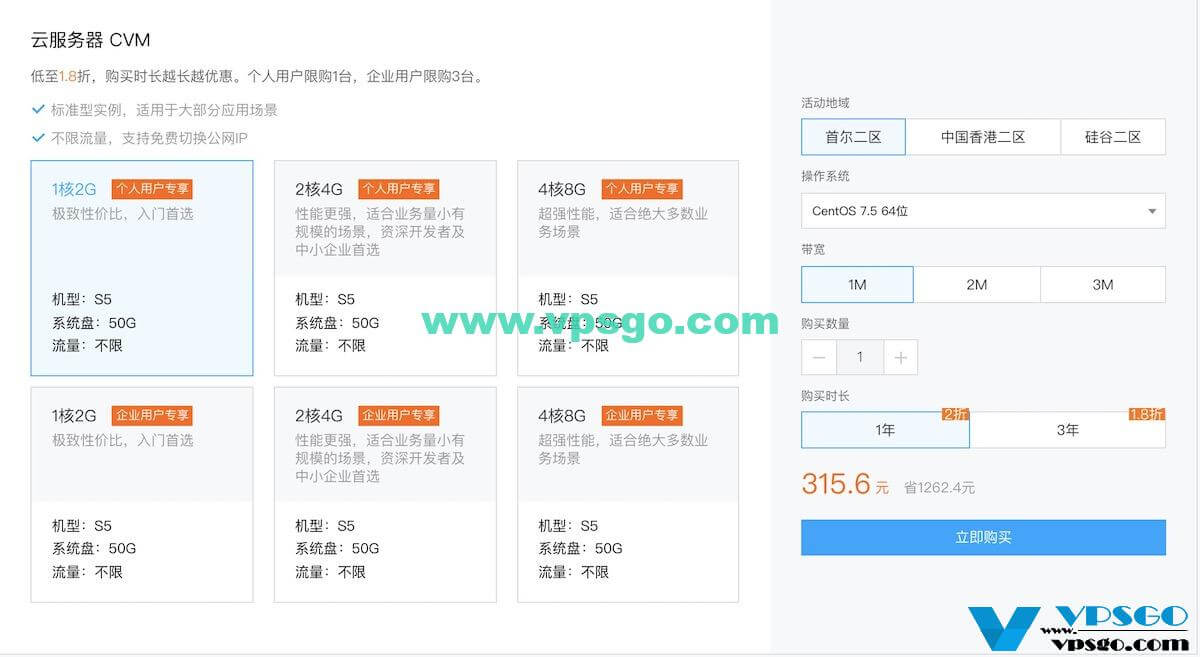
Task: Select the 4核8G 个人用户专享 plan card
Action: (x=628, y=268)
